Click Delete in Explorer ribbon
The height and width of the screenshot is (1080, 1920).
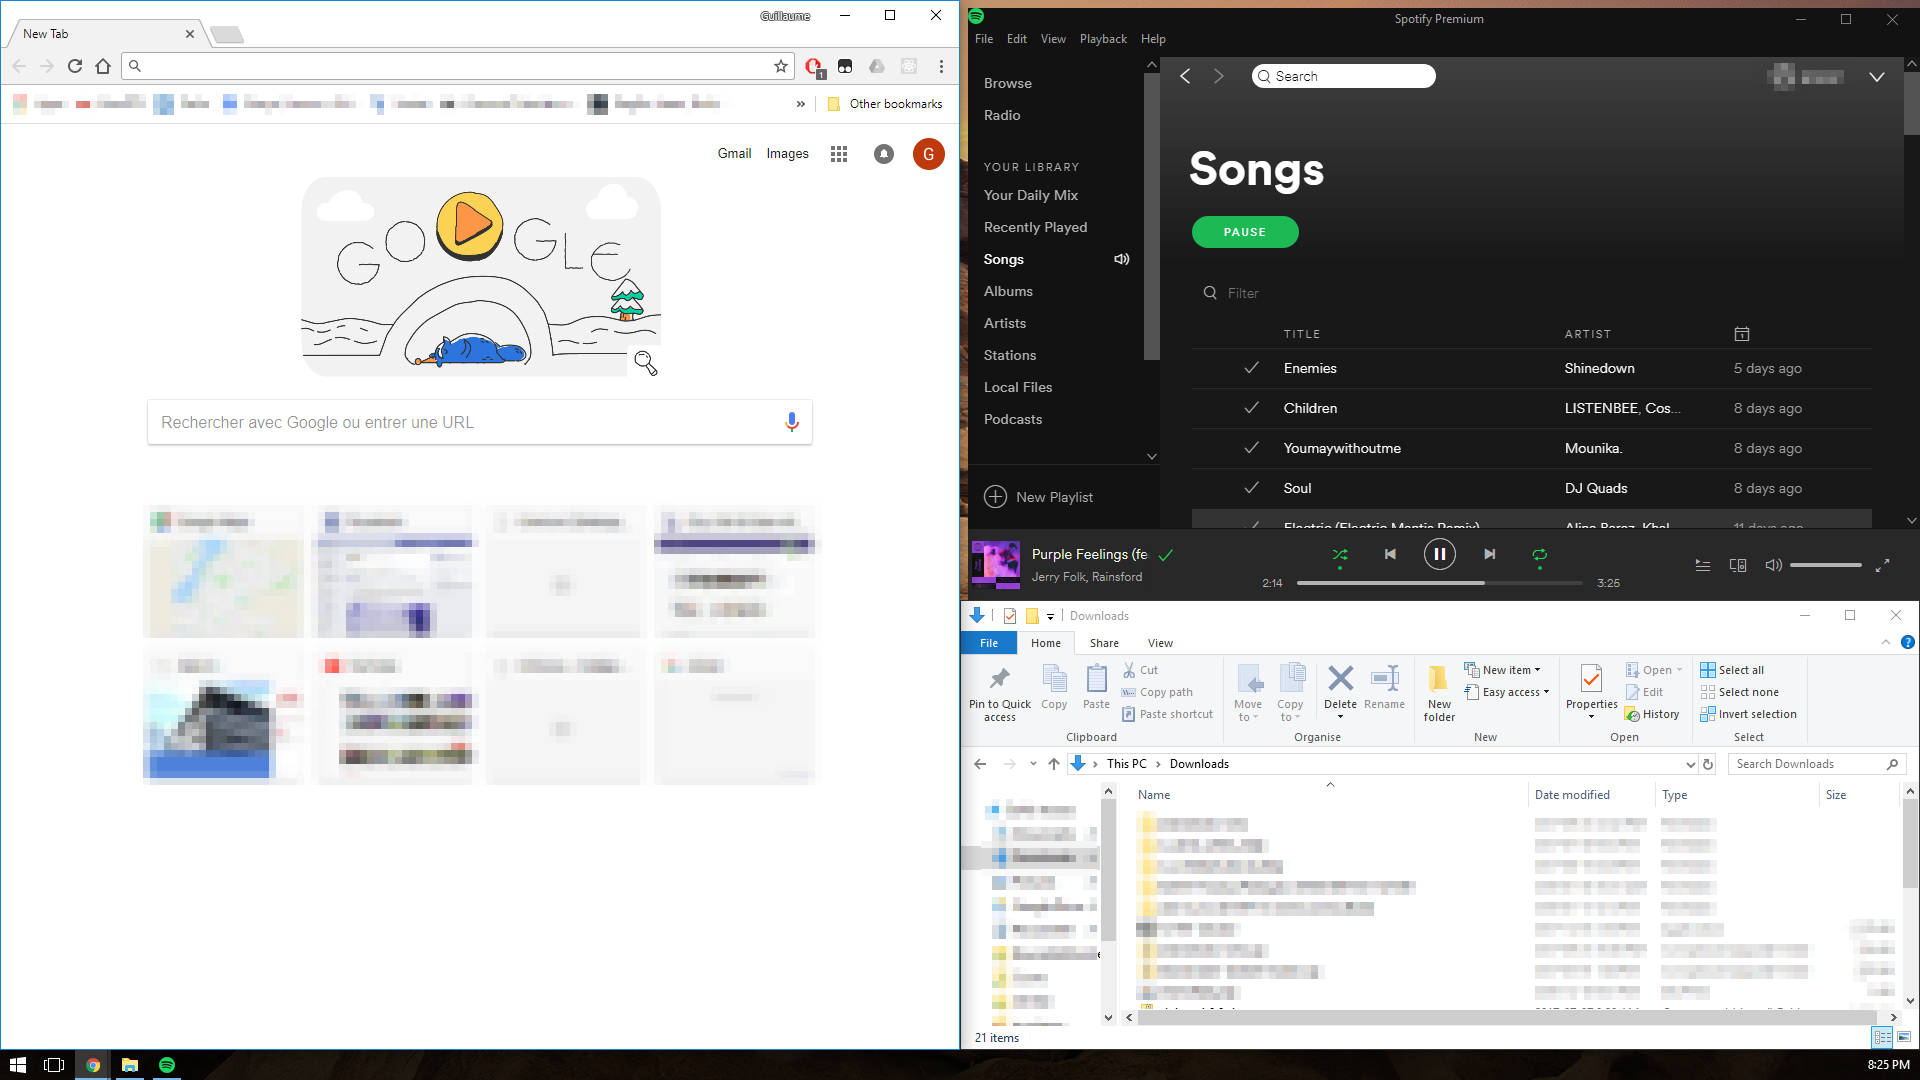click(x=1340, y=690)
